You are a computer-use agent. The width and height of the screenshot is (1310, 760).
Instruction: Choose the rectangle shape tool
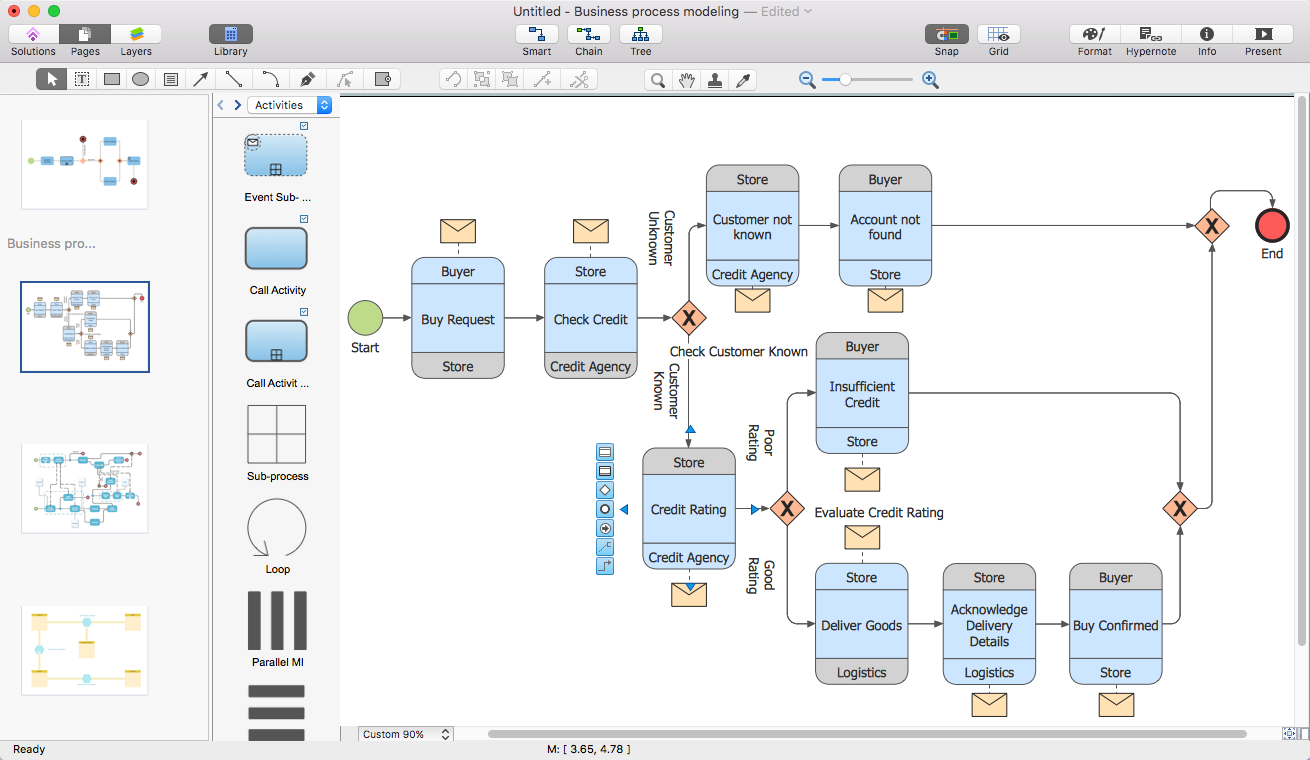pyautogui.click(x=111, y=80)
